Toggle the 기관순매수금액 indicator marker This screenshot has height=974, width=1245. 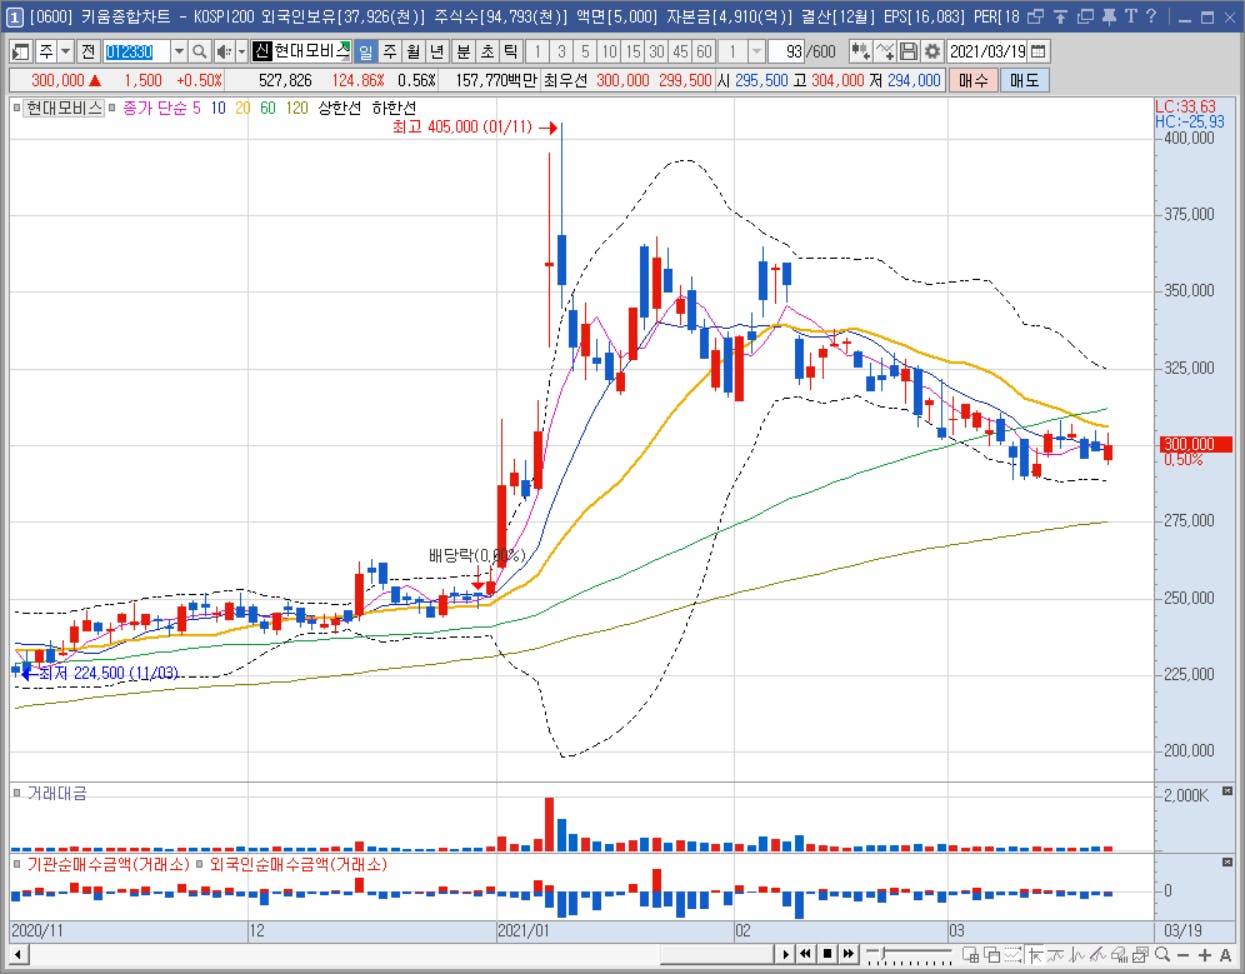point(17,864)
